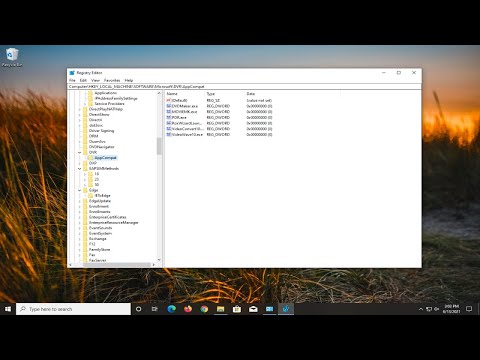
Task: Click the taskbar search box
Action: [73, 309]
